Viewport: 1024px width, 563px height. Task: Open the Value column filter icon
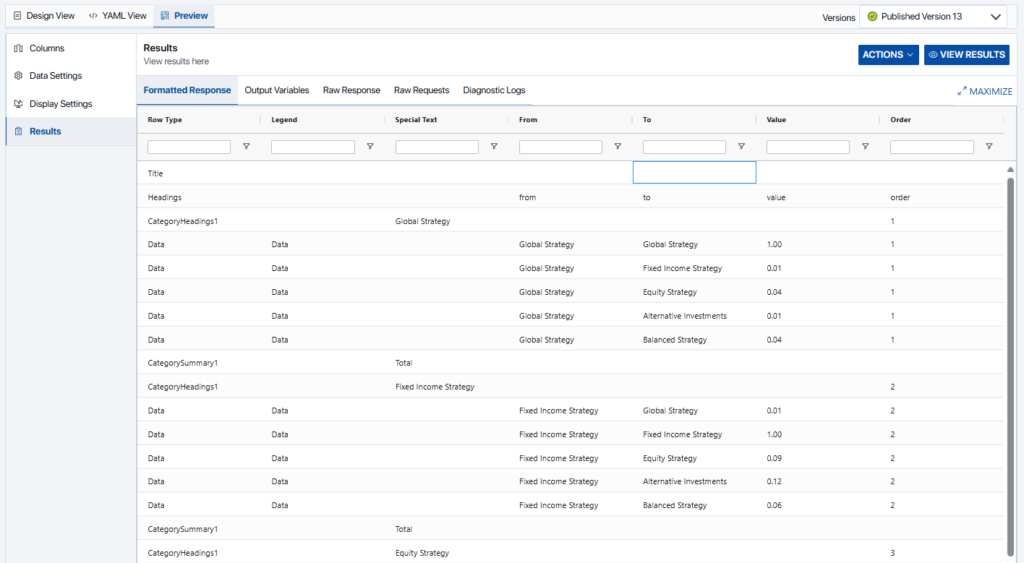[865, 146]
